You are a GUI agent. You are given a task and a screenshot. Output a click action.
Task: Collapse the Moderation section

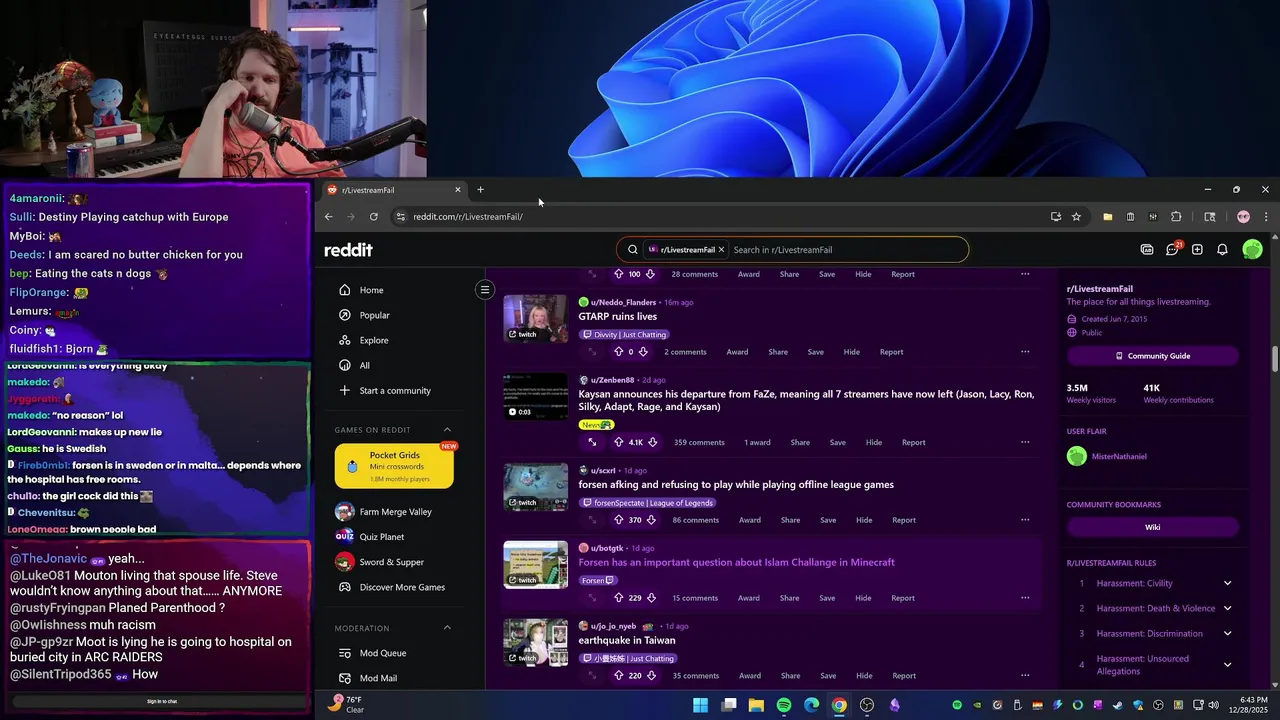coord(447,628)
